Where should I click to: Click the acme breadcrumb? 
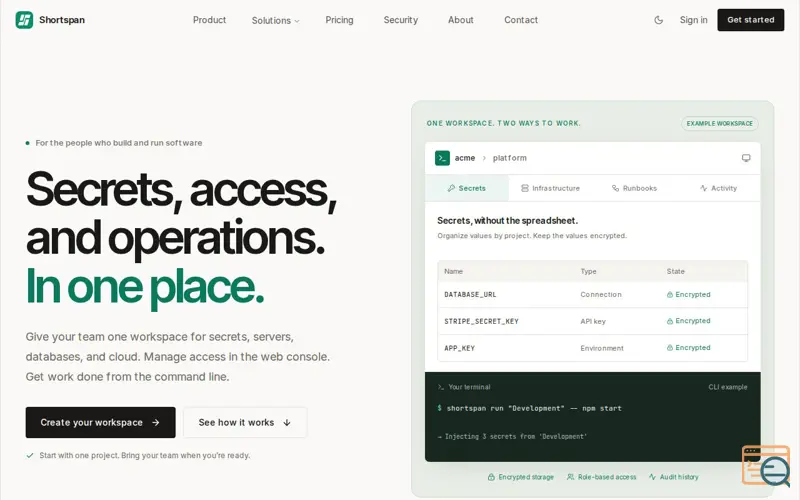(x=465, y=158)
